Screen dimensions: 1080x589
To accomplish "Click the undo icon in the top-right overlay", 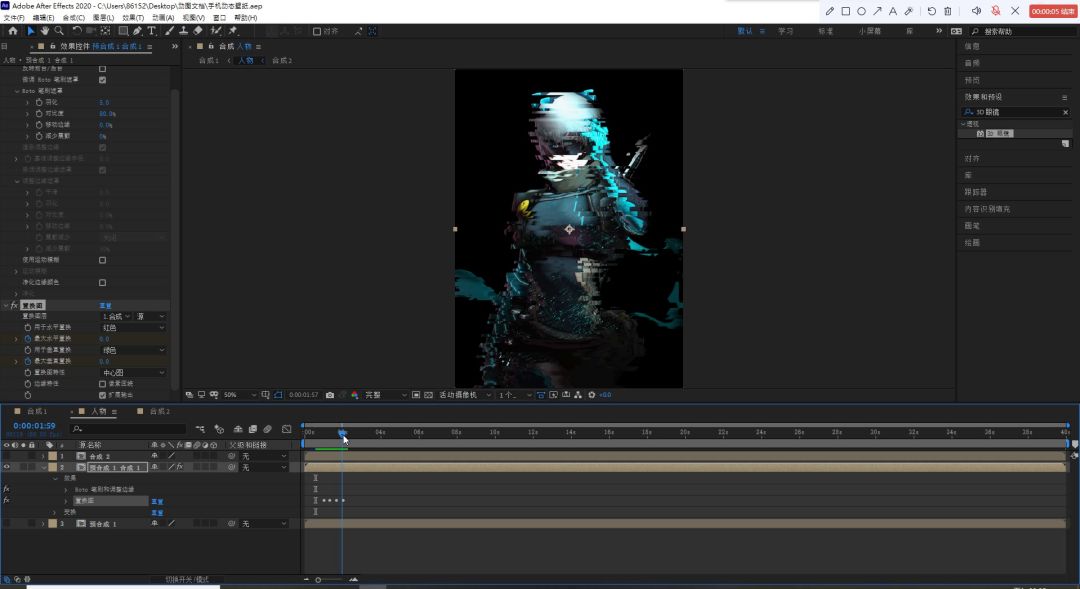I will click(x=931, y=11).
